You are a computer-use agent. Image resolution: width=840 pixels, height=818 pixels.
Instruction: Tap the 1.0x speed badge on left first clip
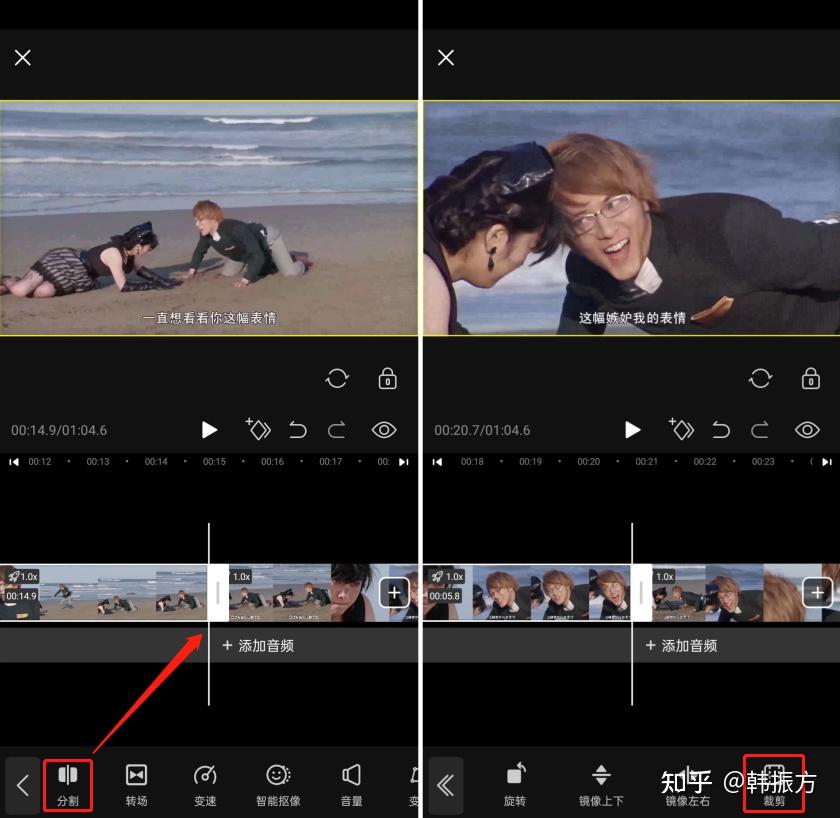22,576
